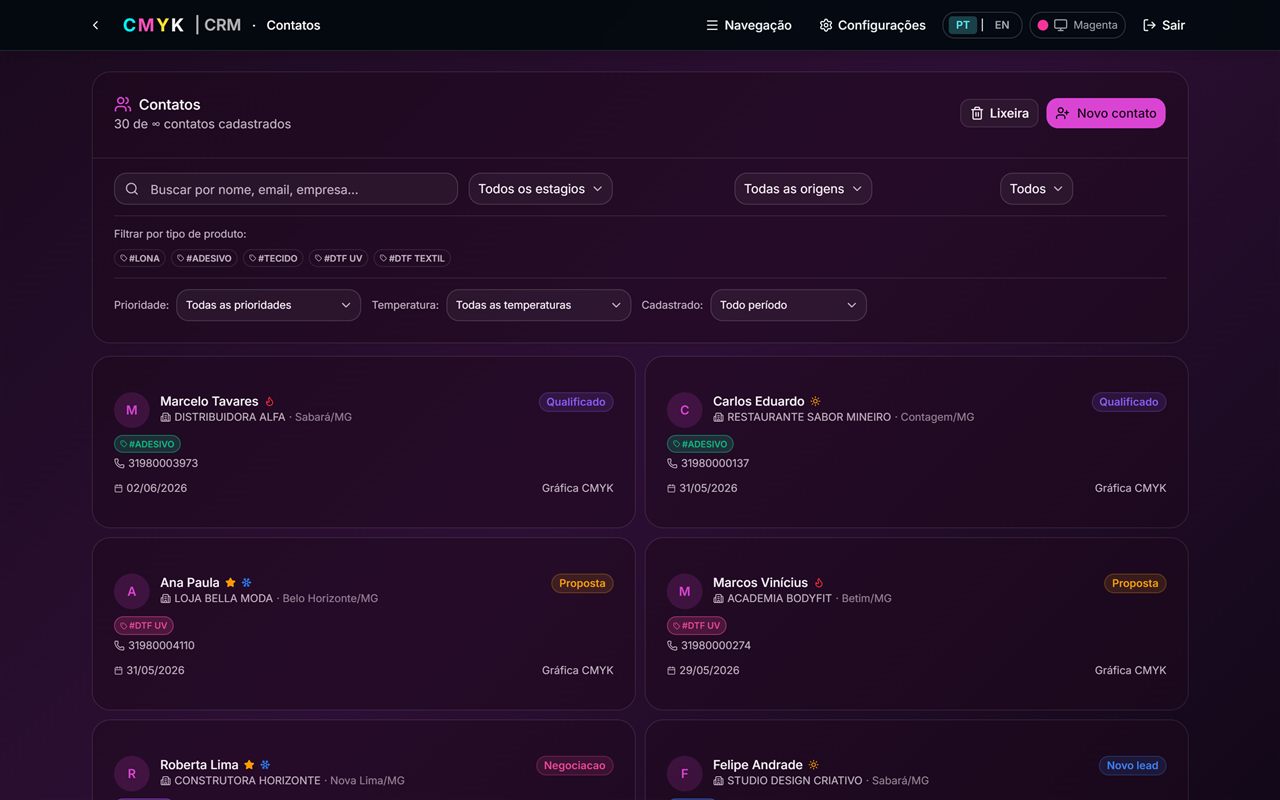Viewport: 1280px width, 800px height.
Task: Click the back arrow in the header
Action: click(95, 25)
